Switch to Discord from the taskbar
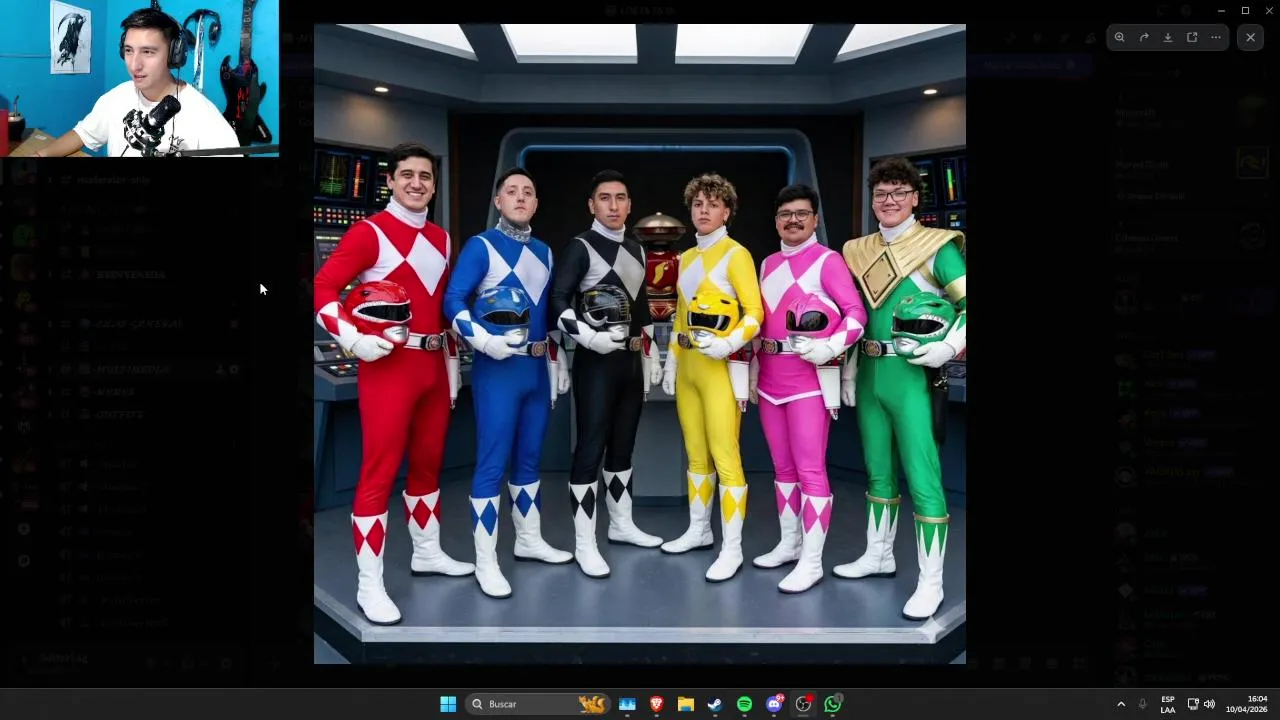The image size is (1280, 720). (x=774, y=704)
